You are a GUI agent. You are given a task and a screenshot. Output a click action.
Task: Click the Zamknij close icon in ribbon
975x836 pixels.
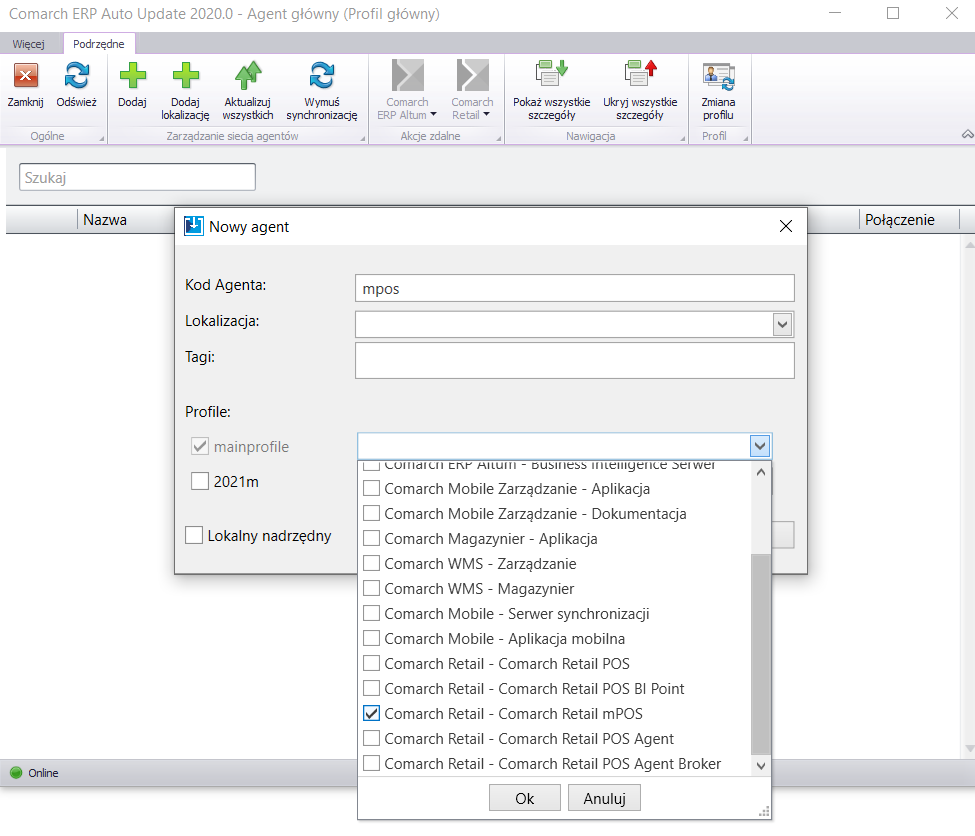pyautogui.click(x=25, y=77)
